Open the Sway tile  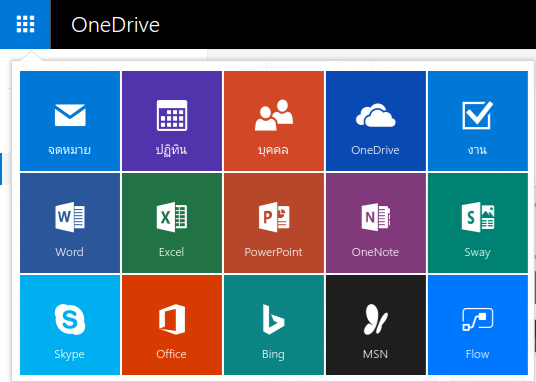[x=478, y=223]
